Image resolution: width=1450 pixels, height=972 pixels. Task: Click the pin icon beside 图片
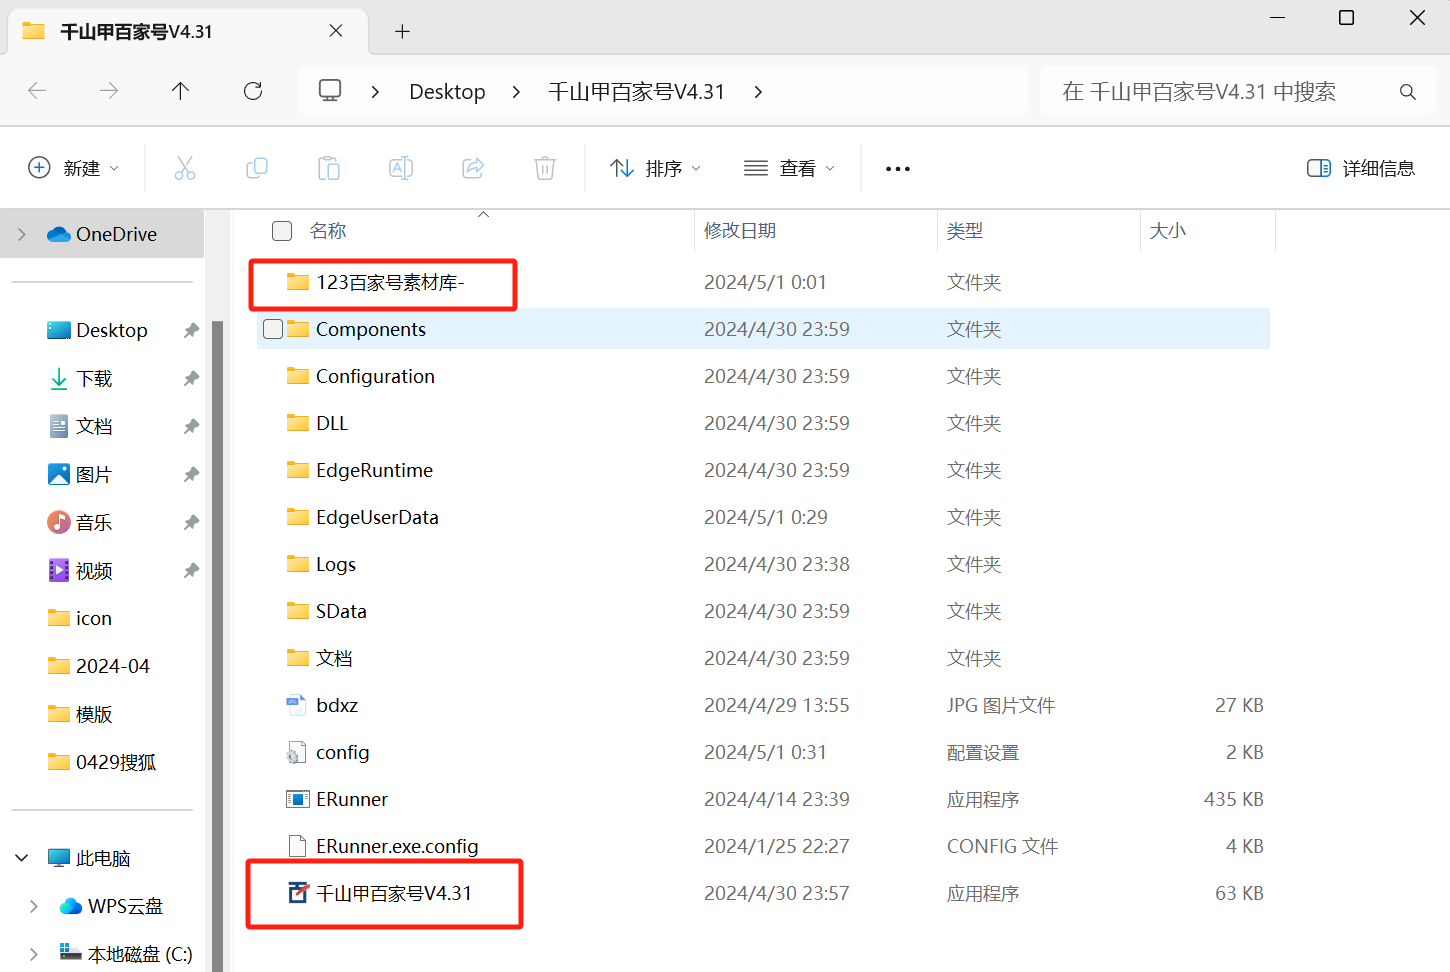pos(191,474)
